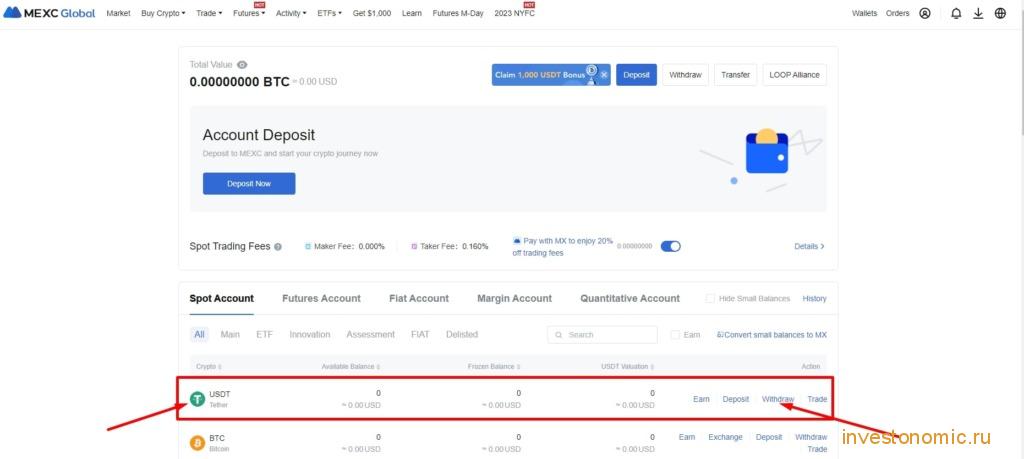Open Get $1,000 menu item
This screenshot has width=1024, height=459.
click(x=372, y=13)
